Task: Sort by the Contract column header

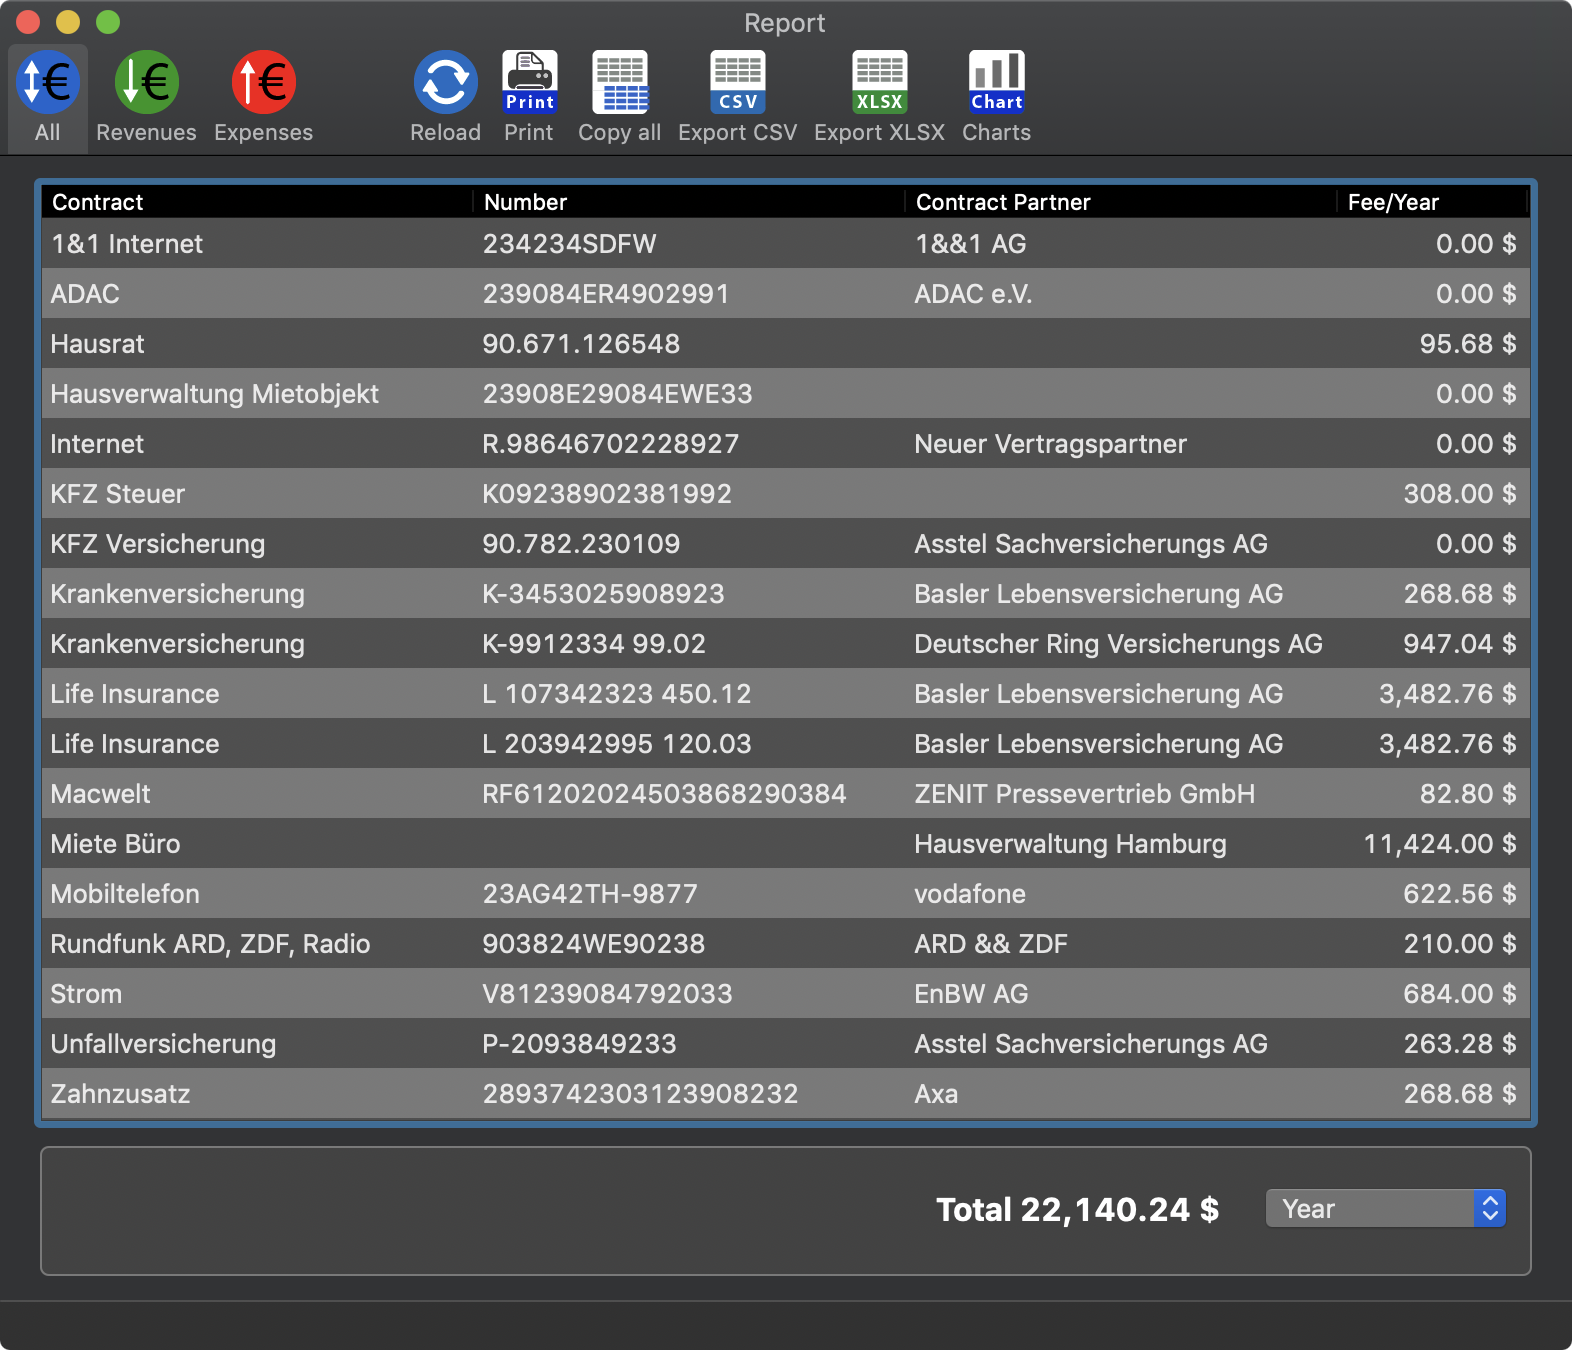Action: tap(257, 202)
